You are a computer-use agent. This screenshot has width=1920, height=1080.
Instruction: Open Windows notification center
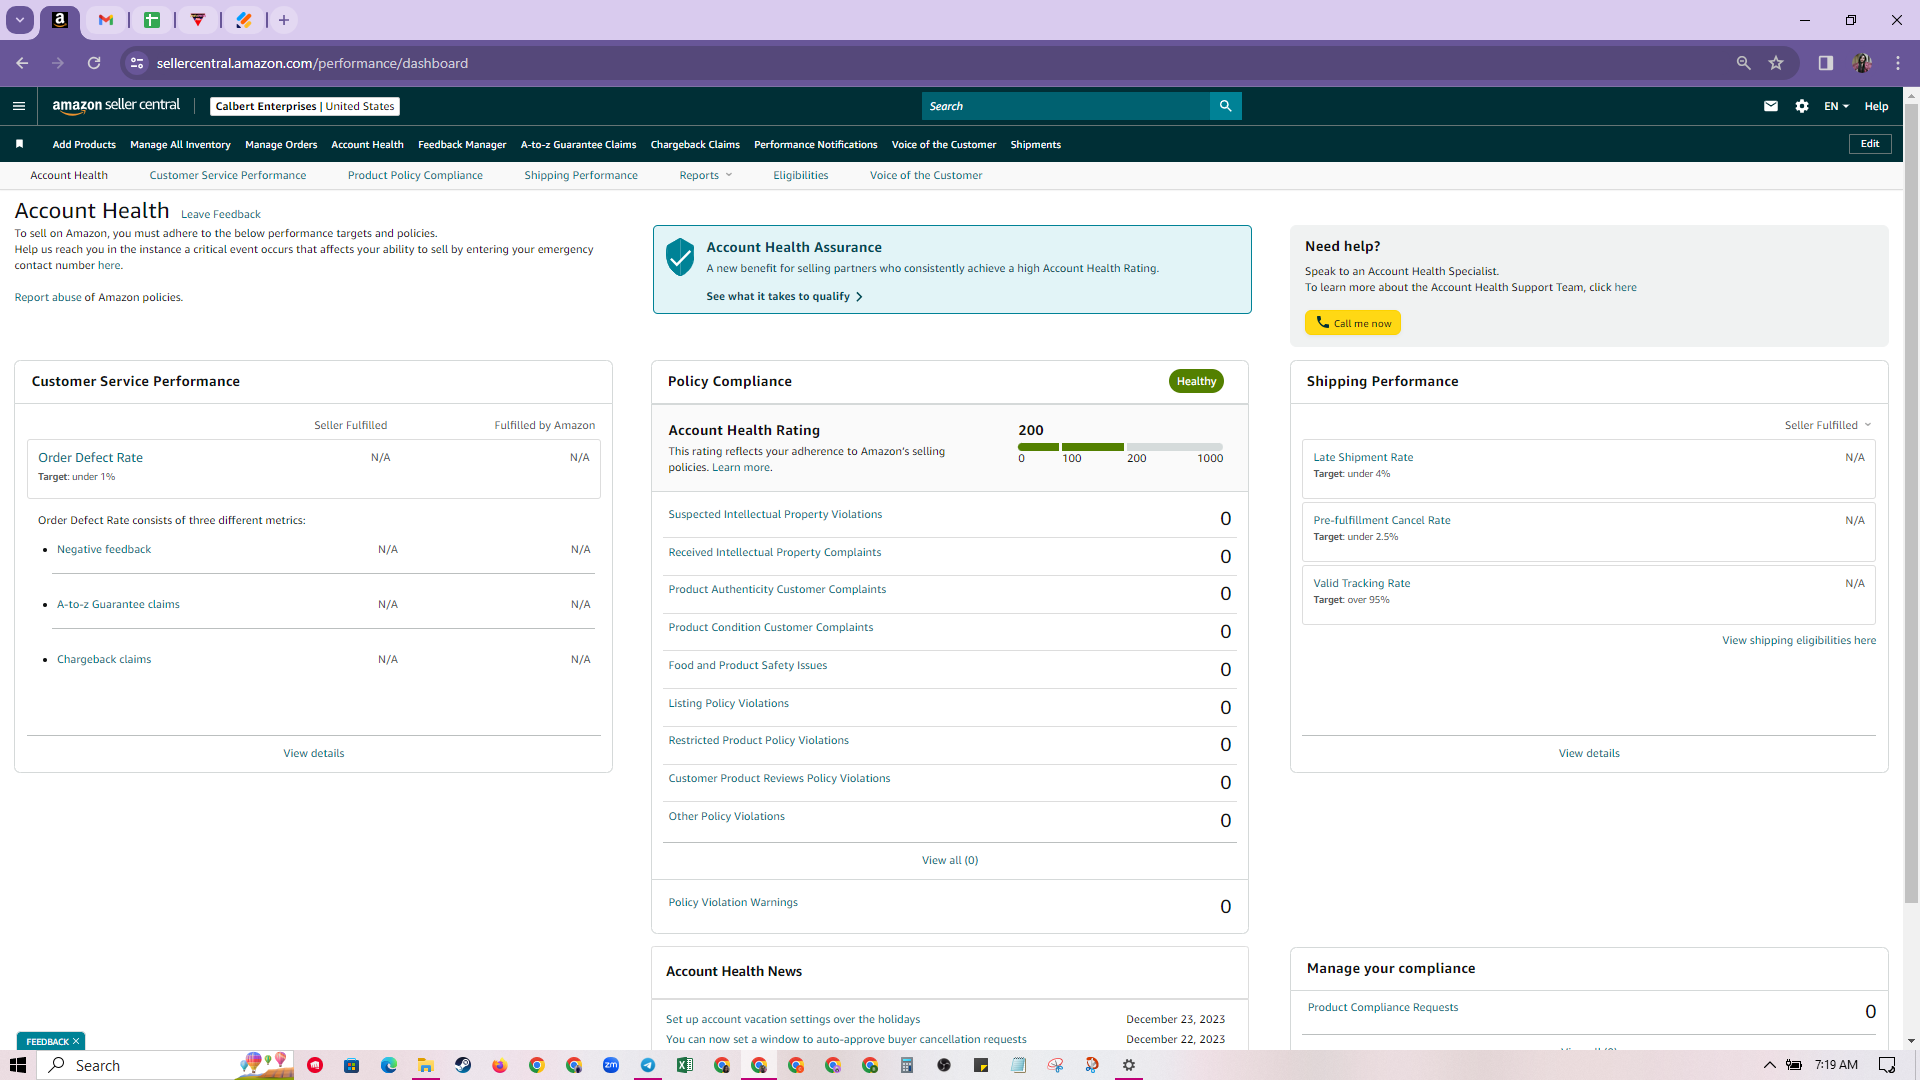click(x=1887, y=1065)
